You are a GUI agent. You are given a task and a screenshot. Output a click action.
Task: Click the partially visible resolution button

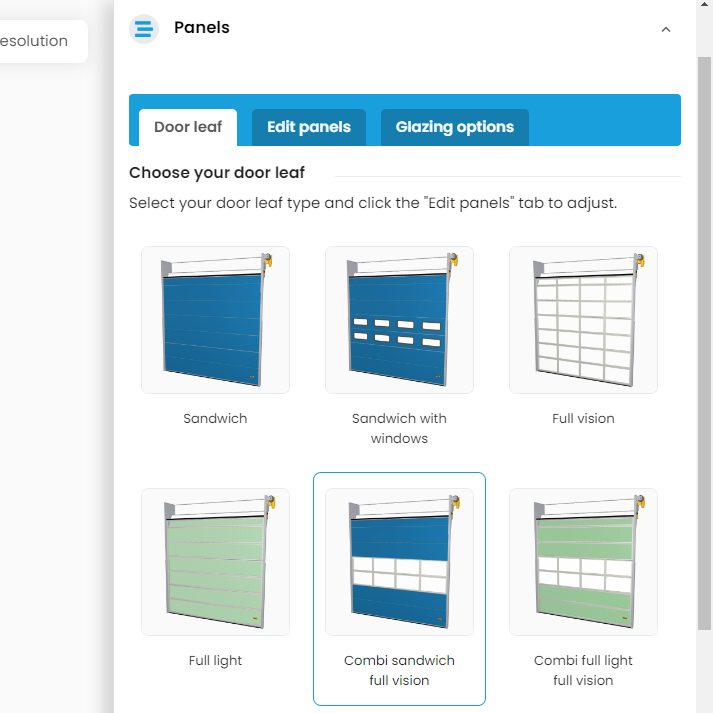click(40, 41)
